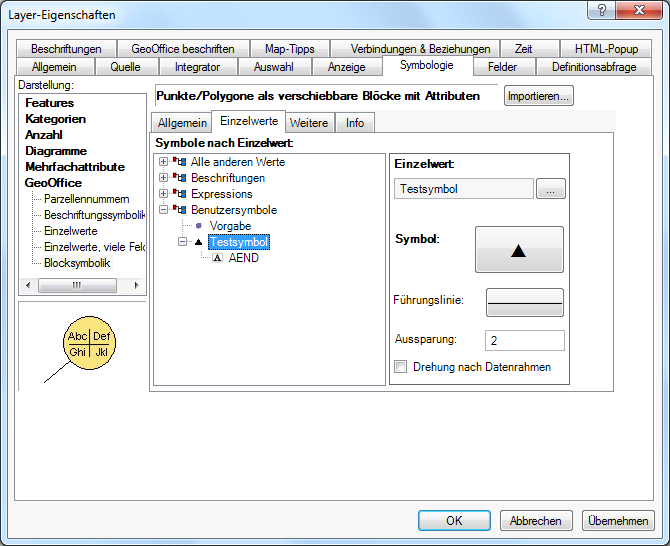670x546 pixels.
Task: Click the ellipsis button next to Testsymbol
Action: tap(551, 189)
